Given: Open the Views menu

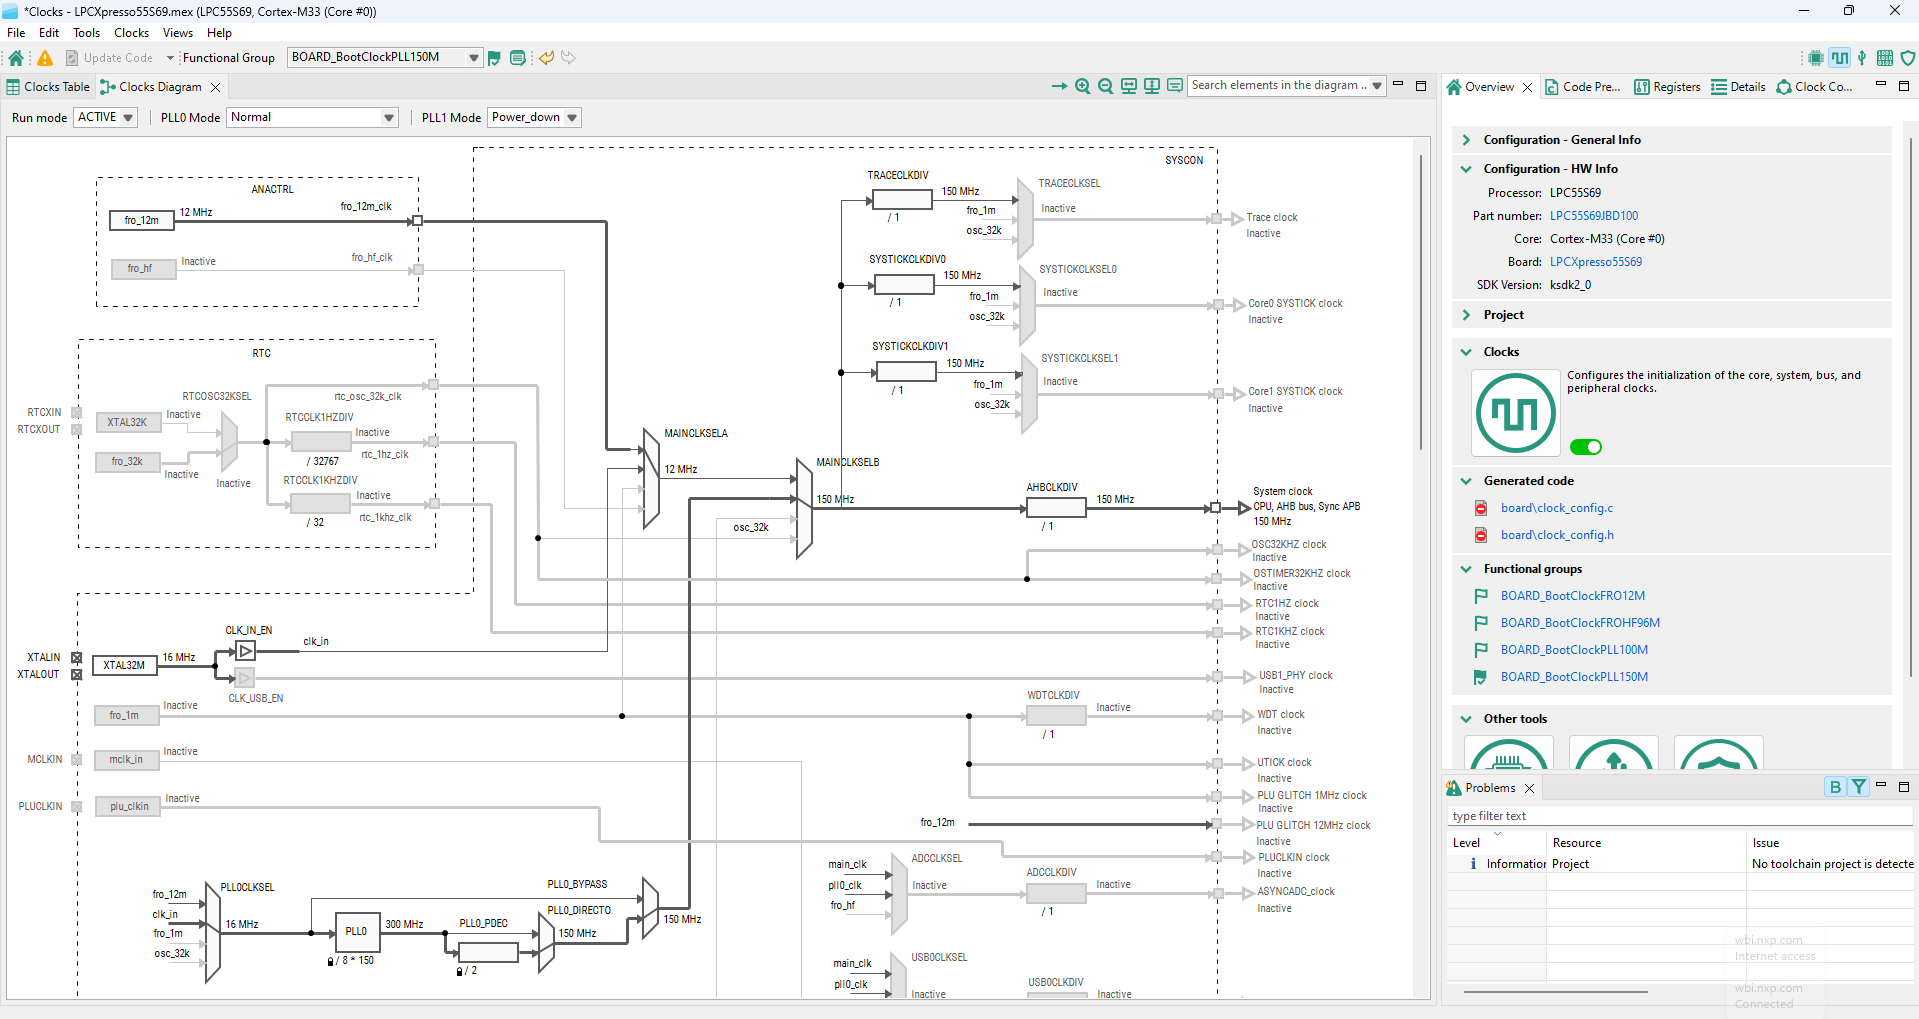Looking at the screenshot, I should [177, 33].
